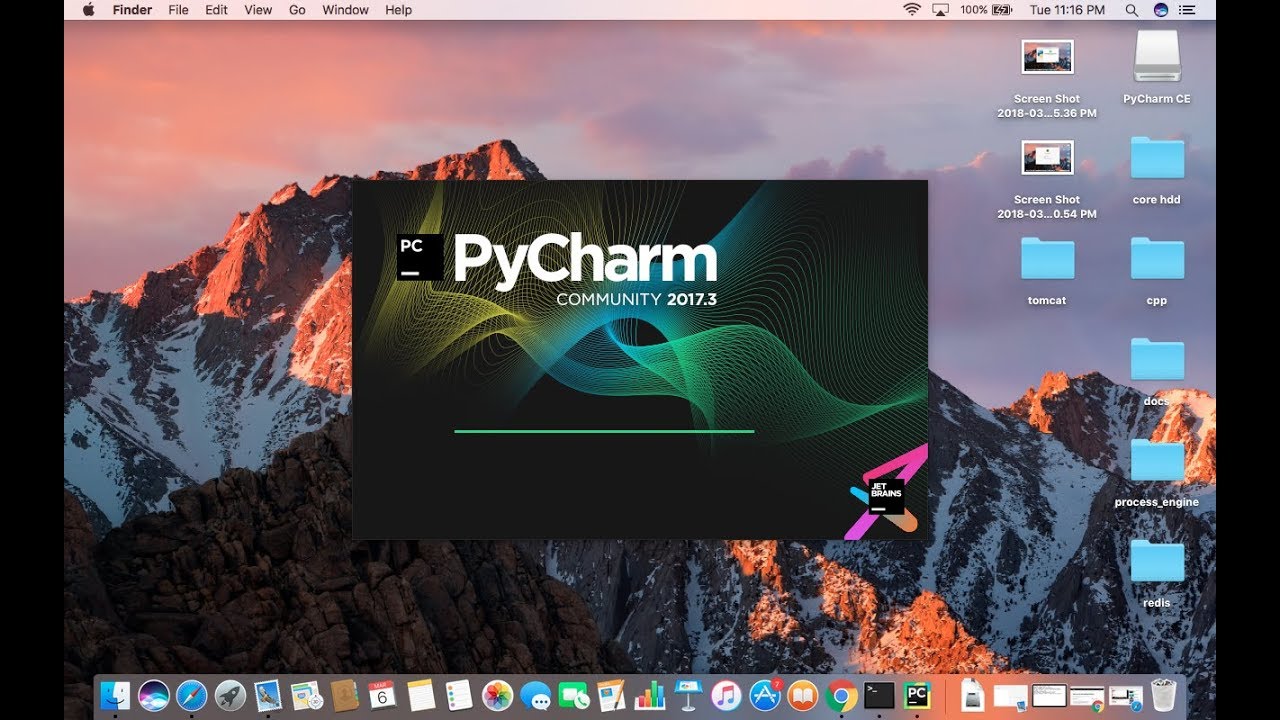Image resolution: width=1280 pixels, height=720 pixels.
Task: Open Notes icon in the dock
Action: click(x=421, y=695)
